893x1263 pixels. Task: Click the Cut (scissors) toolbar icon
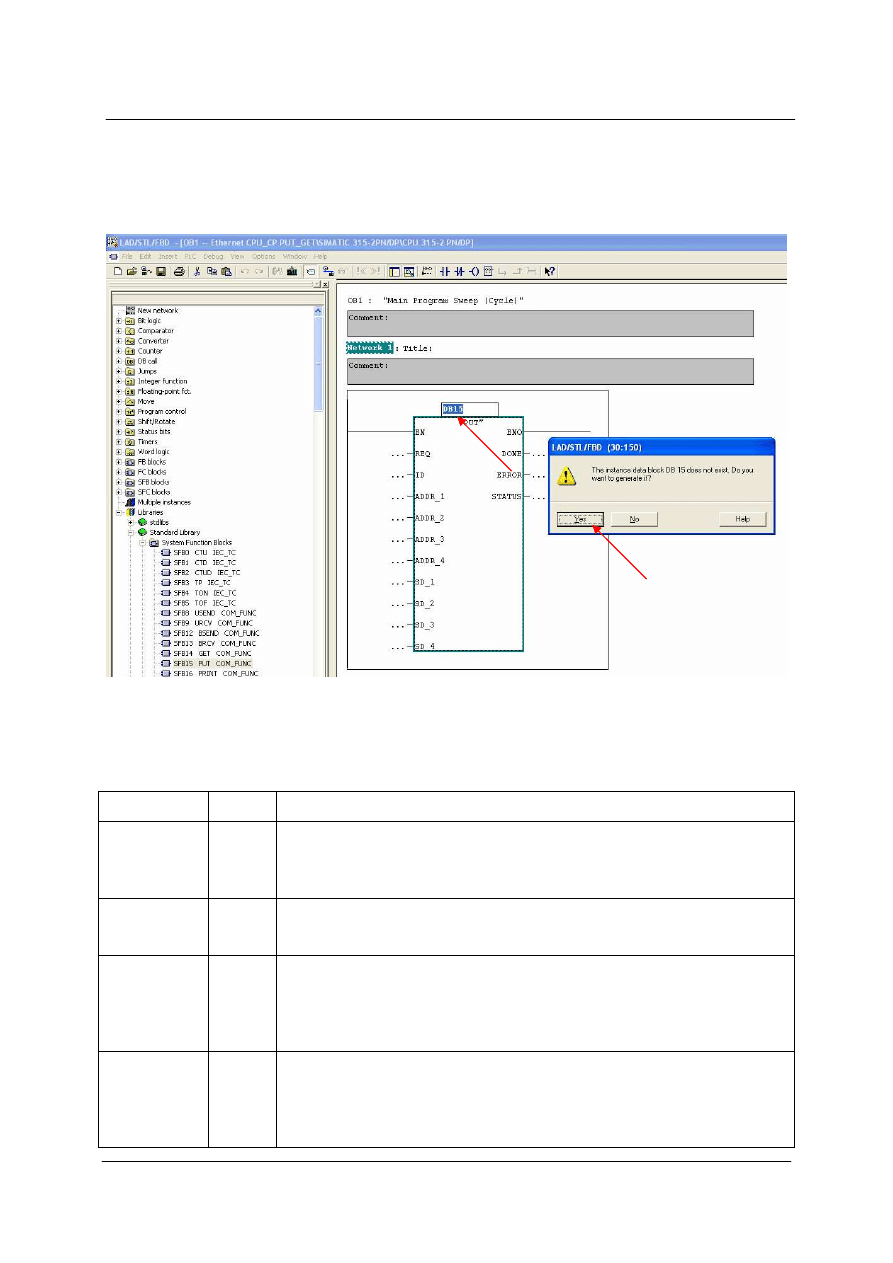(198, 271)
